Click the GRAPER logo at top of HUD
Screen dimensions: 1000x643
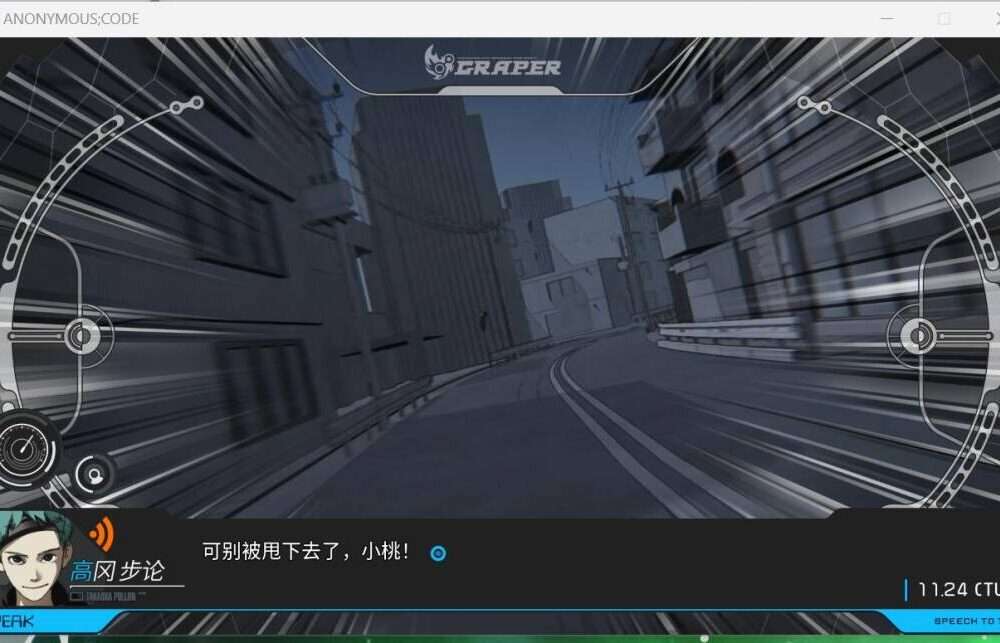pyautogui.click(x=492, y=63)
